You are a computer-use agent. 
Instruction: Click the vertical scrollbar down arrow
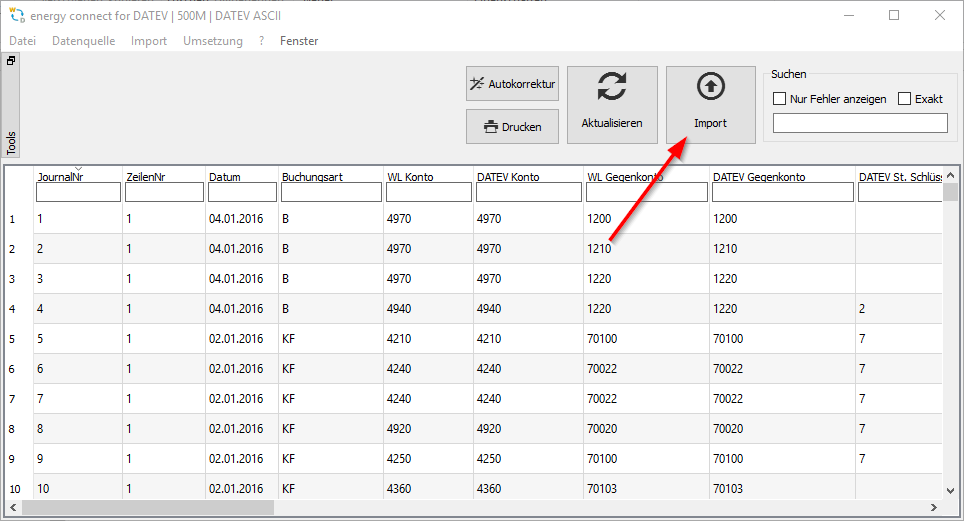pos(950,490)
